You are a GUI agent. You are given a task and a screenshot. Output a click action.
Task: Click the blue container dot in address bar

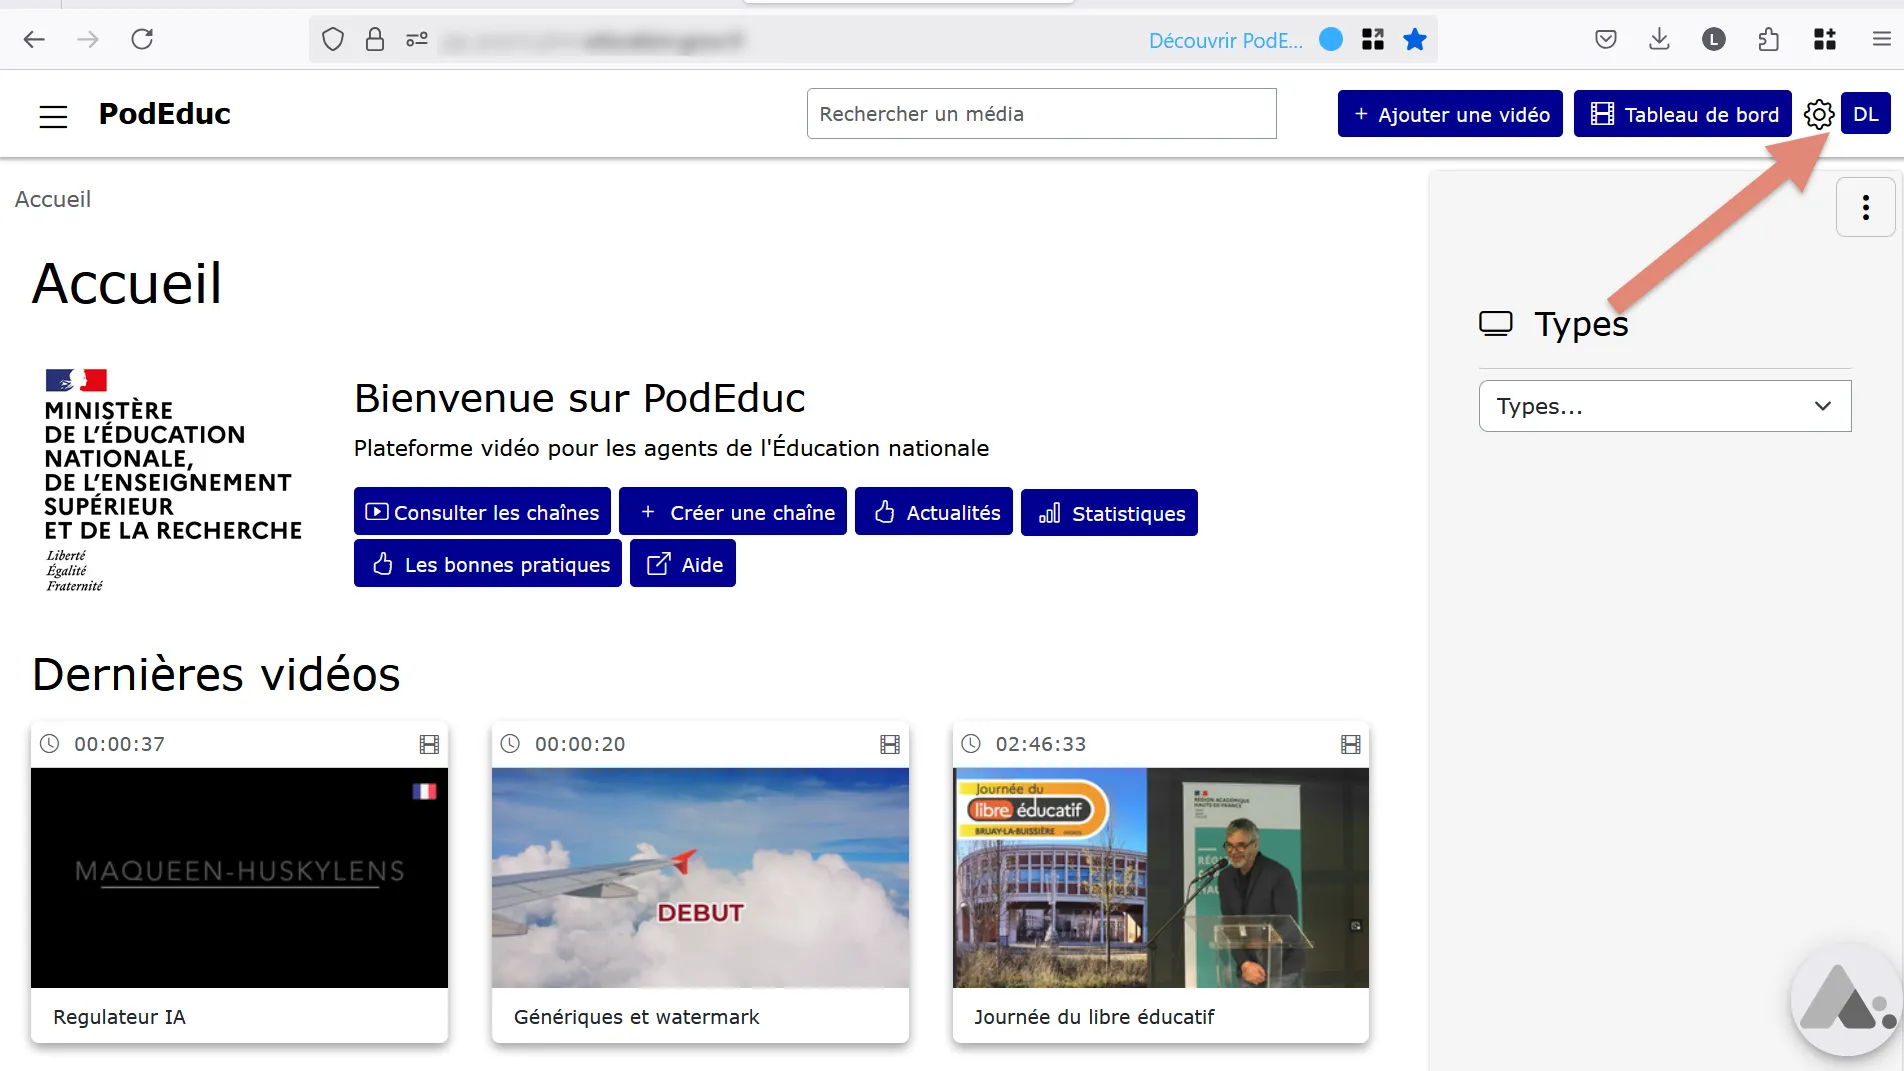pos(1331,39)
